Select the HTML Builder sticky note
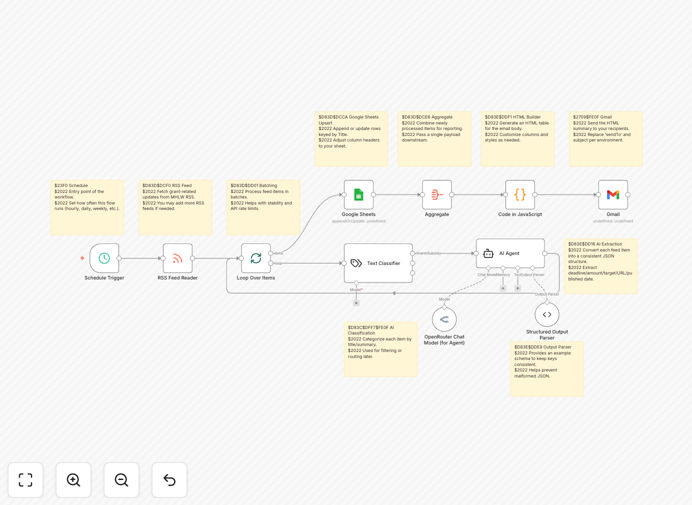 tap(518, 139)
